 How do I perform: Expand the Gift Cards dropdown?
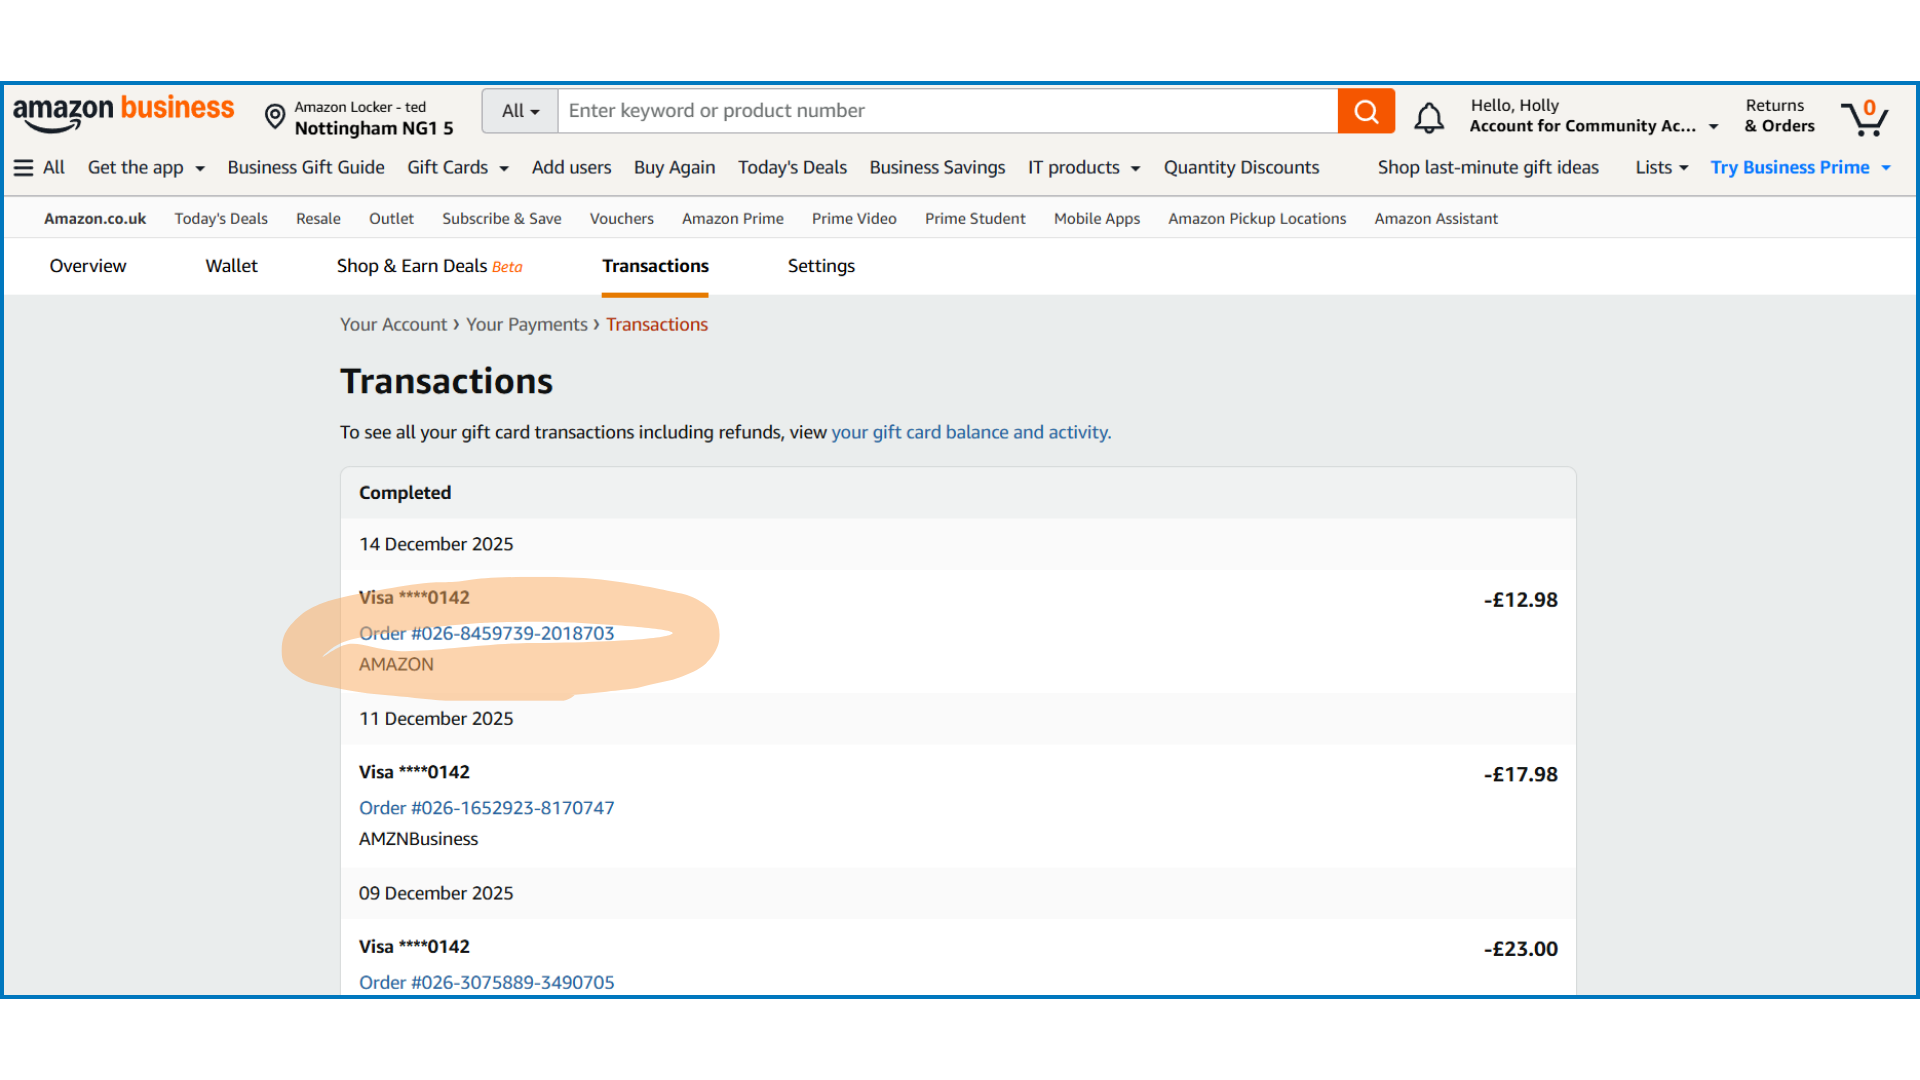pyautogui.click(x=458, y=167)
